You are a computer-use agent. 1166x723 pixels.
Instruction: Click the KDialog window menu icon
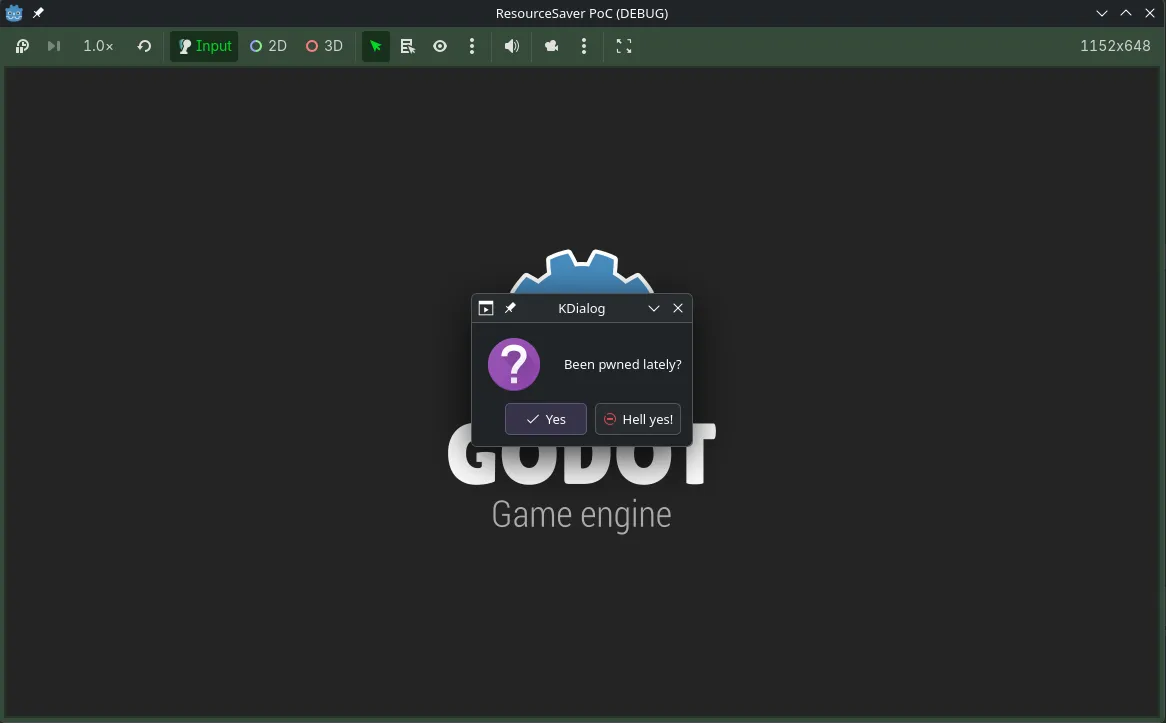(486, 308)
